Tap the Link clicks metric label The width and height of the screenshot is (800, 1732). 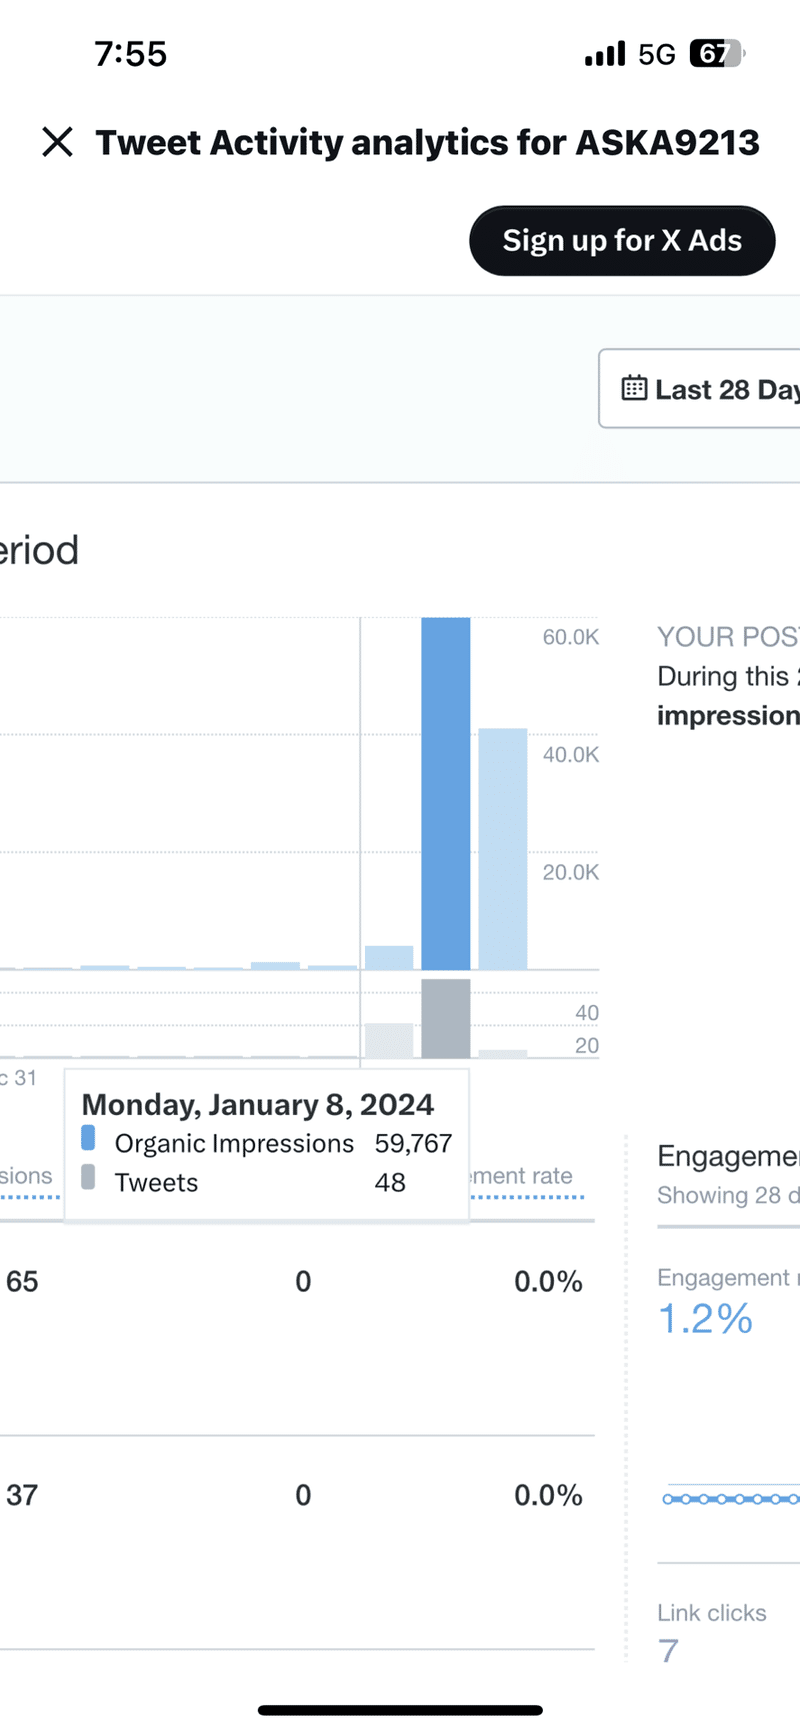712,1613
